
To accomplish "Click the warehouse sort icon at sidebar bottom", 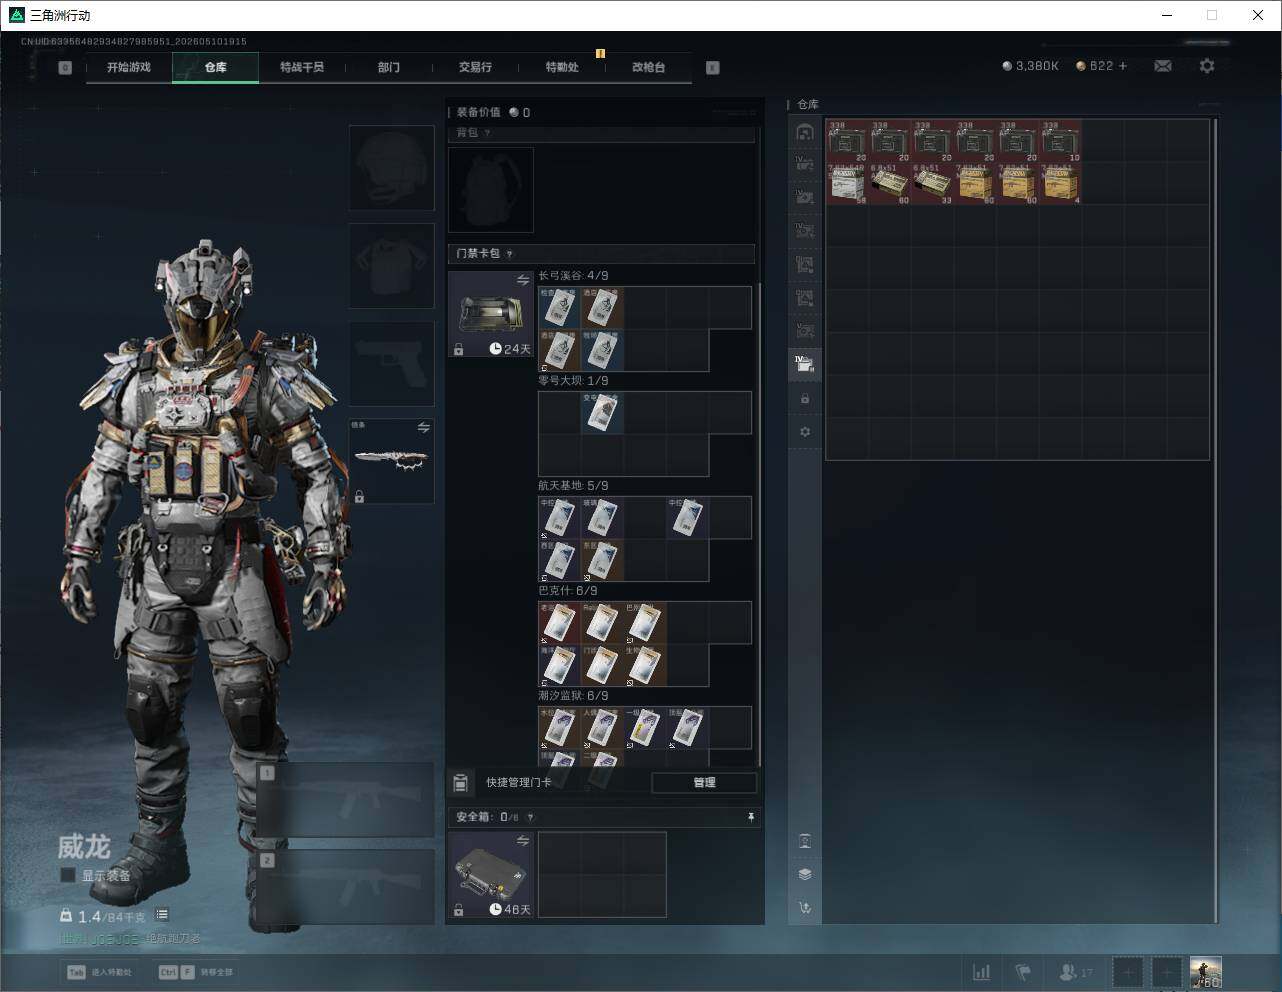I will click(x=805, y=908).
